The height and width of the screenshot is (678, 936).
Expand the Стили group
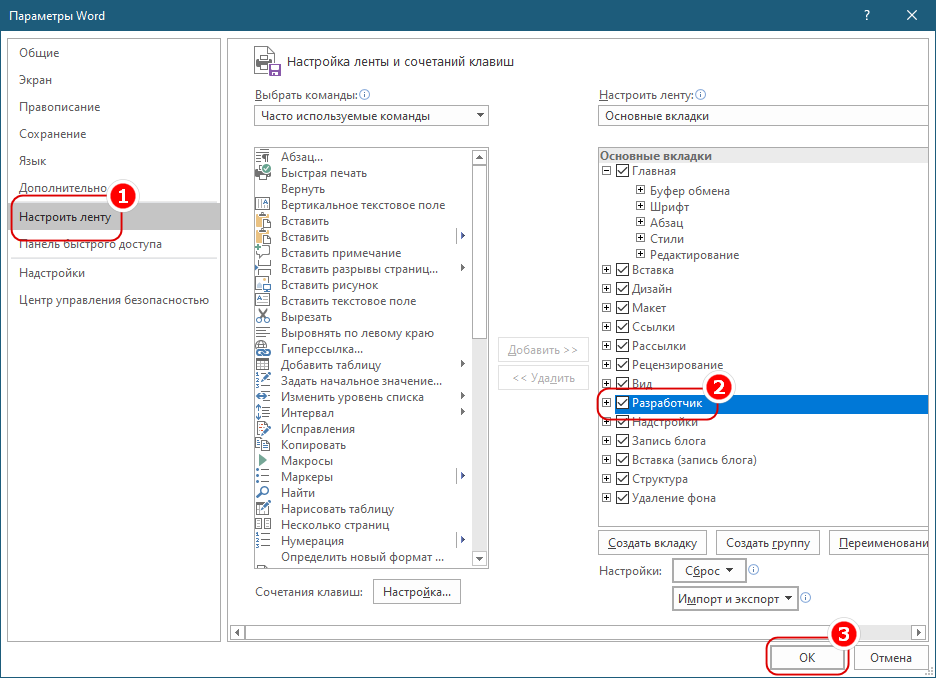click(641, 238)
